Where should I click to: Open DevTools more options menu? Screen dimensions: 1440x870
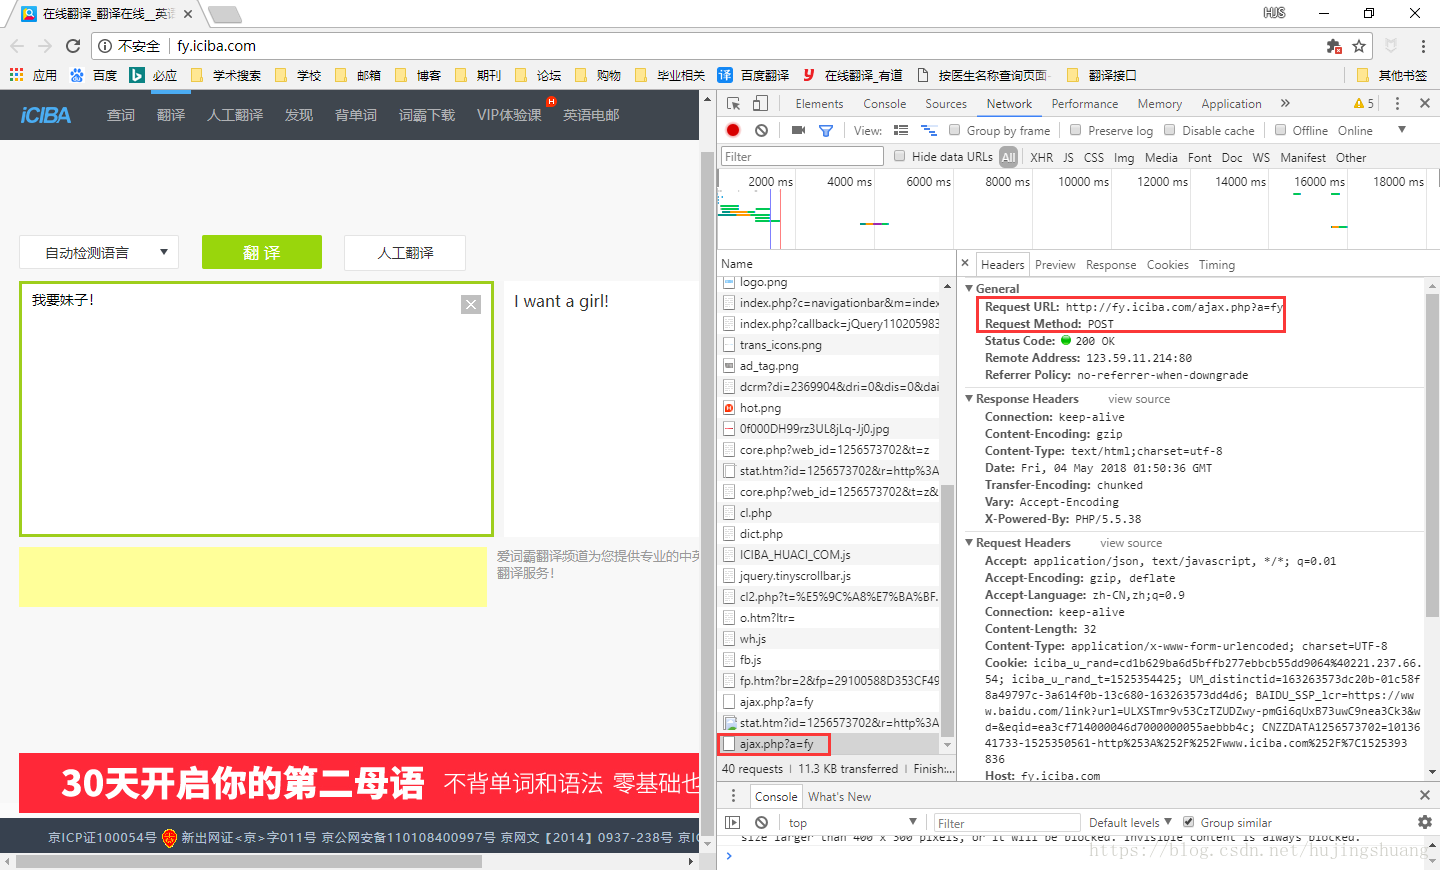1398,103
